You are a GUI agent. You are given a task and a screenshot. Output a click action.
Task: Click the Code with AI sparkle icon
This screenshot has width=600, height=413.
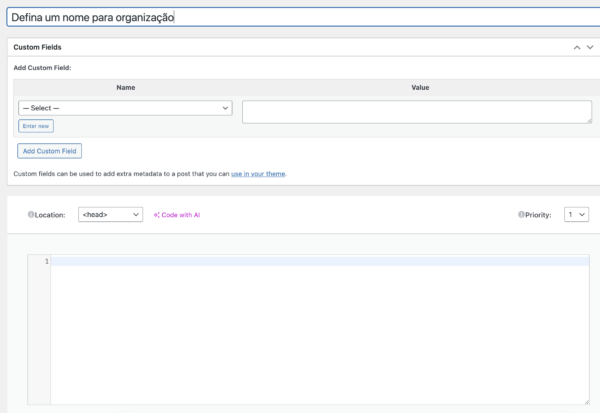click(x=157, y=214)
